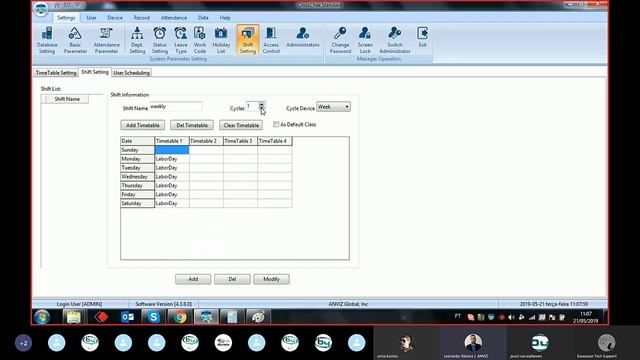Viewport: 640px width, 360px height.
Task: Open Attendance Parameter settings
Action: pos(106,40)
